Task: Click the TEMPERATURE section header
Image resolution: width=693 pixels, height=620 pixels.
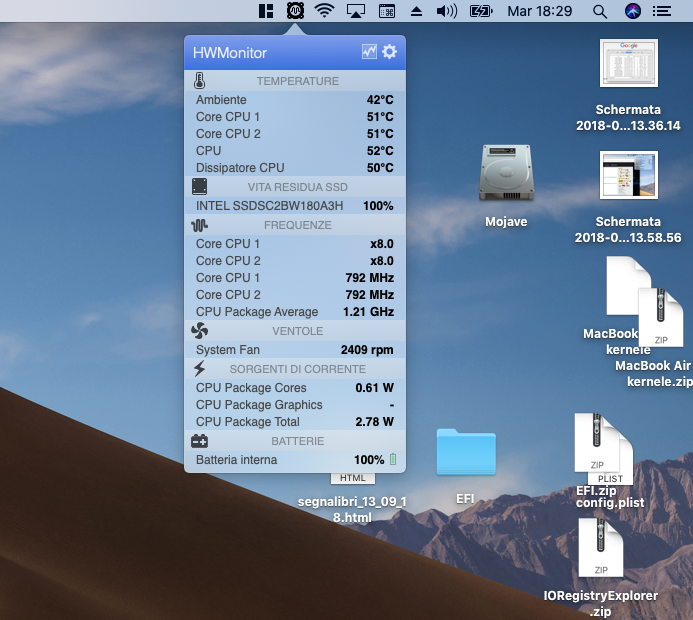Action: (x=295, y=81)
